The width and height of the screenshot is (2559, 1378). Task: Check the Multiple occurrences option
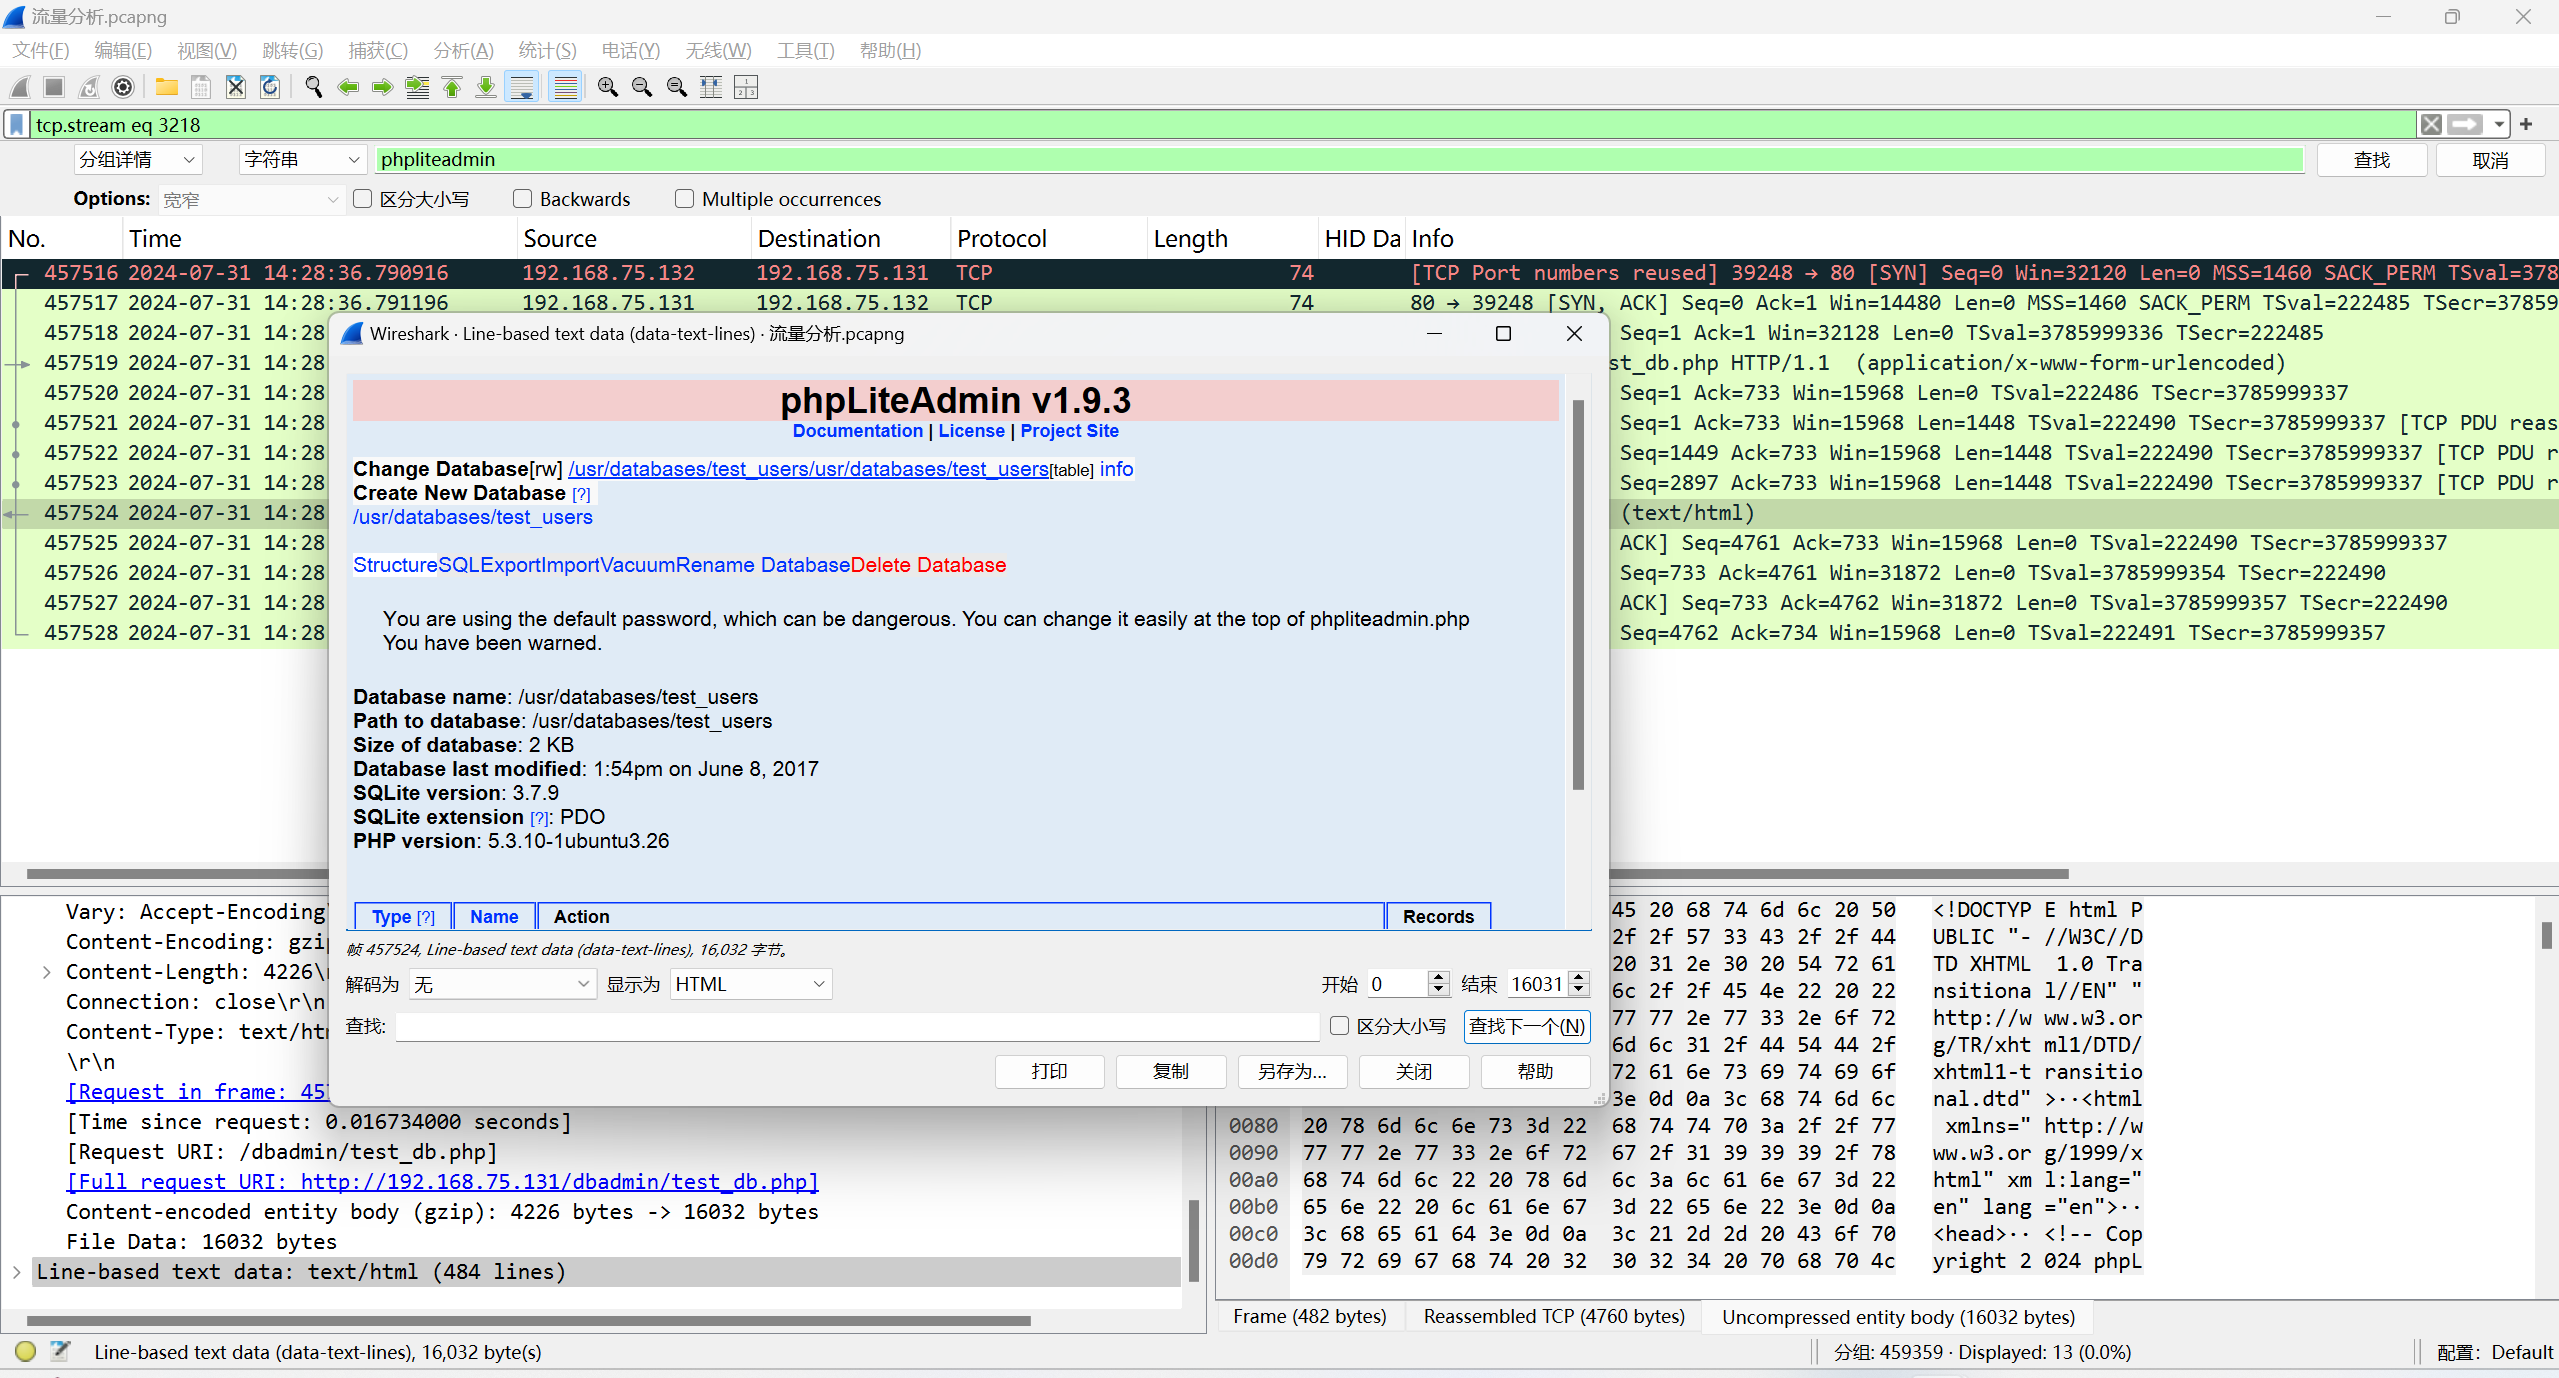coord(685,199)
